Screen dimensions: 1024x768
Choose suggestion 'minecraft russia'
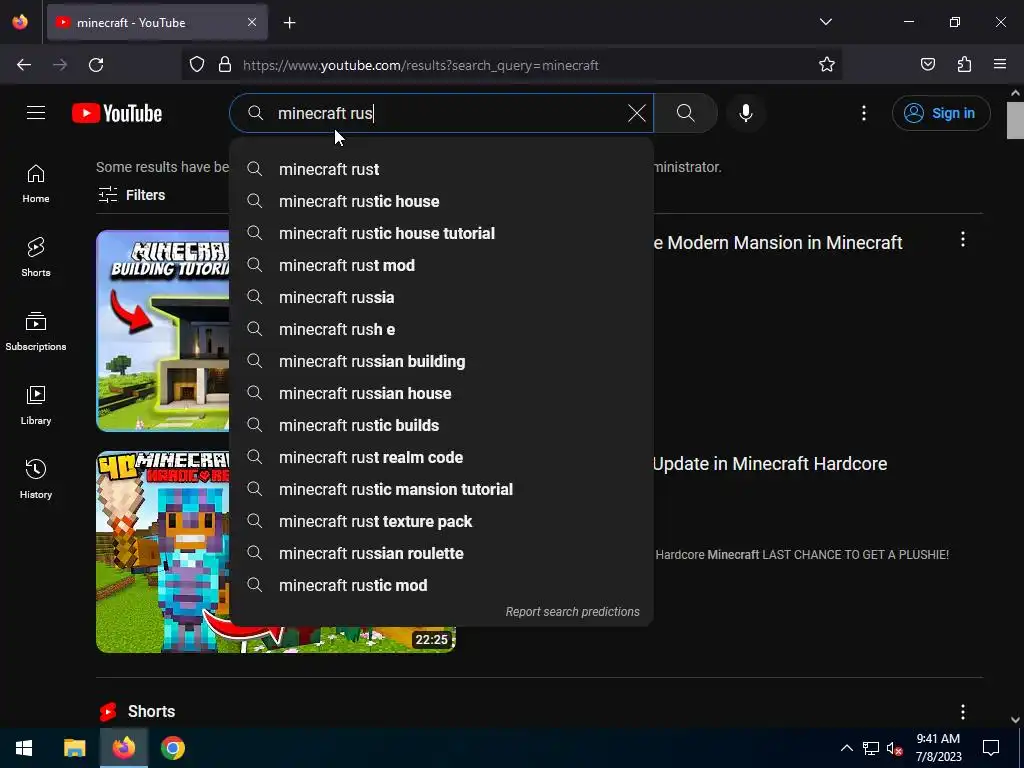click(x=441, y=297)
